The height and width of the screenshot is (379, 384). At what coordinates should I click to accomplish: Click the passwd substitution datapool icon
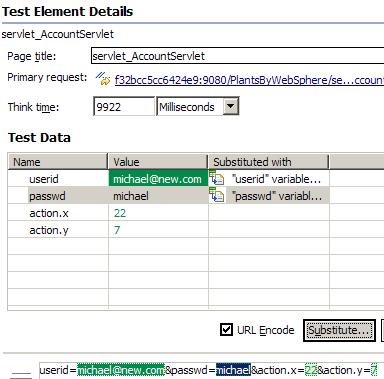coord(216,195)
